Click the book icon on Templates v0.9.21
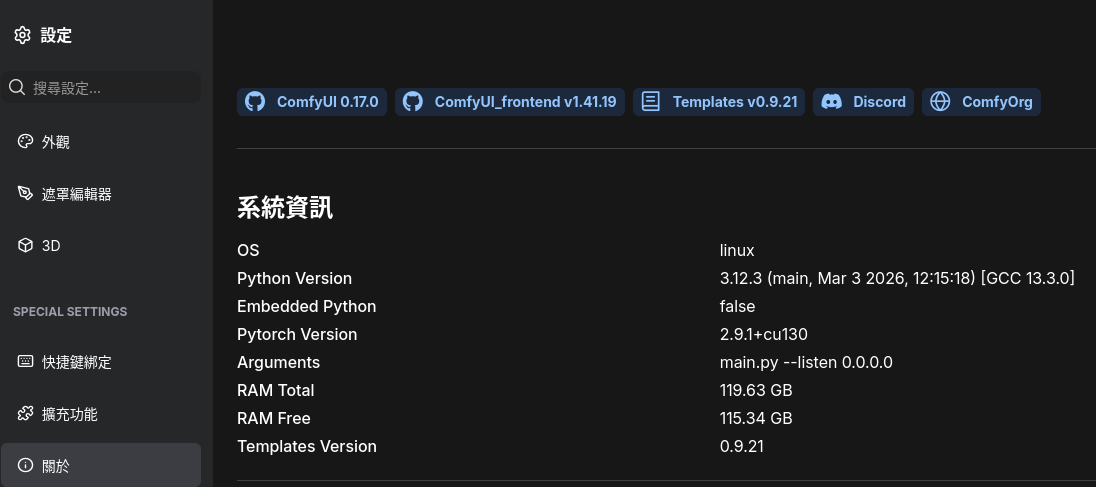Viewport: 1096px width, 487px height. pos(651,102)
